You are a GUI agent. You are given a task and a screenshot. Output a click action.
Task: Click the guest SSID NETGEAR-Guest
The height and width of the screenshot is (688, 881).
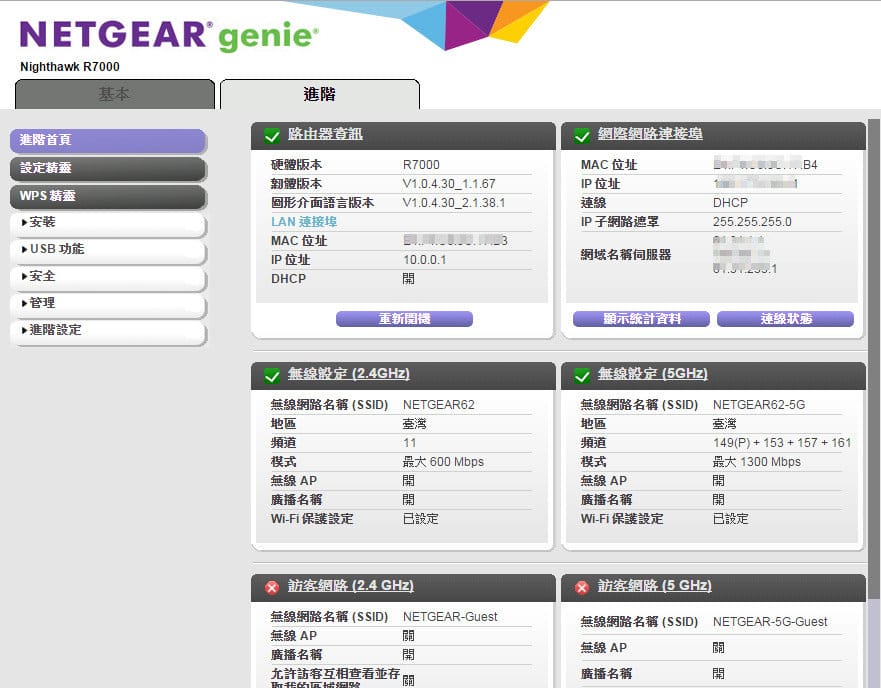click(450, 617)
